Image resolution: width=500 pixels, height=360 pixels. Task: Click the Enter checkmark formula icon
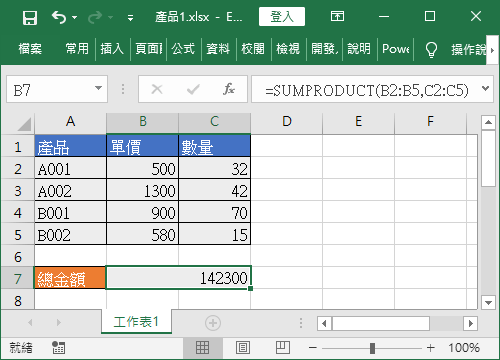[193, 89]
